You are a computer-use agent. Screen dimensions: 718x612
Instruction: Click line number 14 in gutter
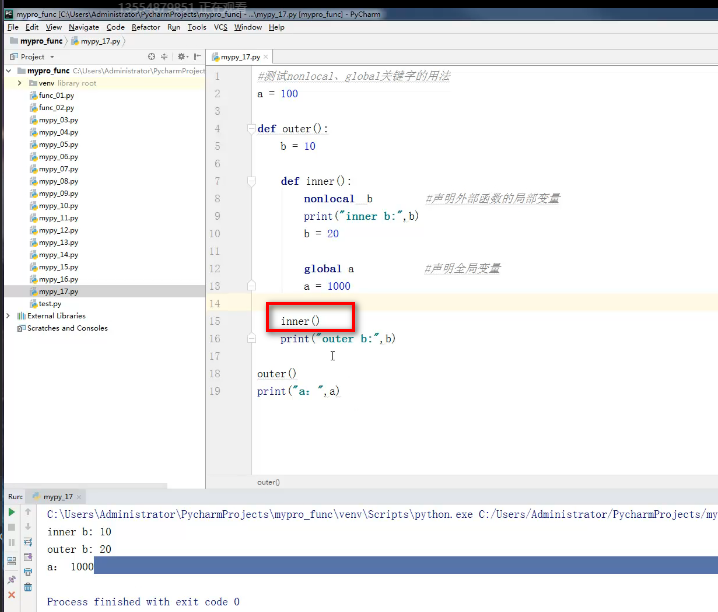pyautogui.click(x=215, y=303)
